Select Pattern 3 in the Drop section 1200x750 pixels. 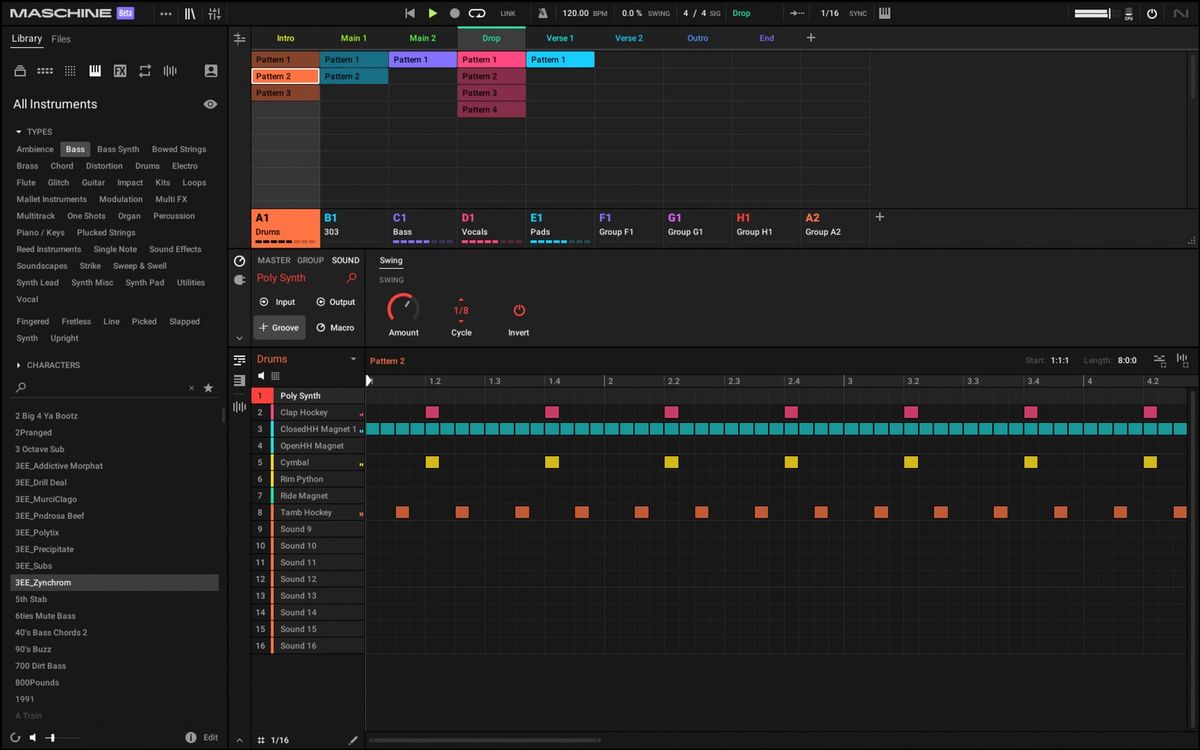pos(491,92)
